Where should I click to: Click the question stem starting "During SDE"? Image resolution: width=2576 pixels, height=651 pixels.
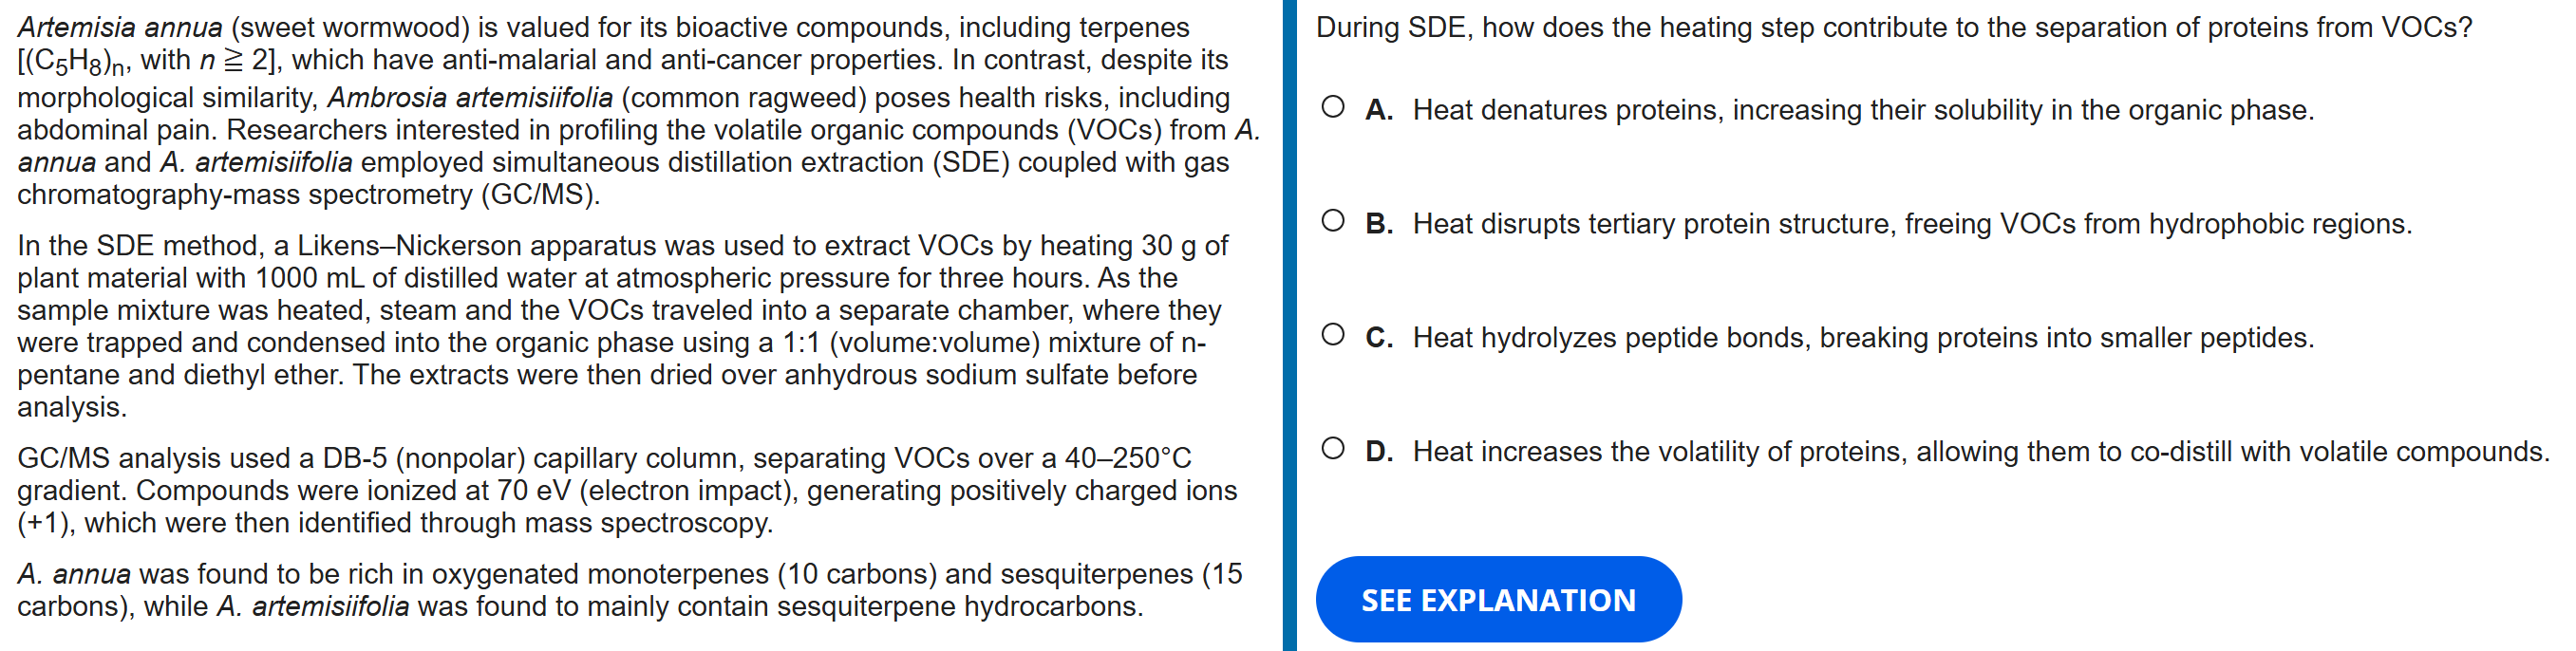point(1892,27)
